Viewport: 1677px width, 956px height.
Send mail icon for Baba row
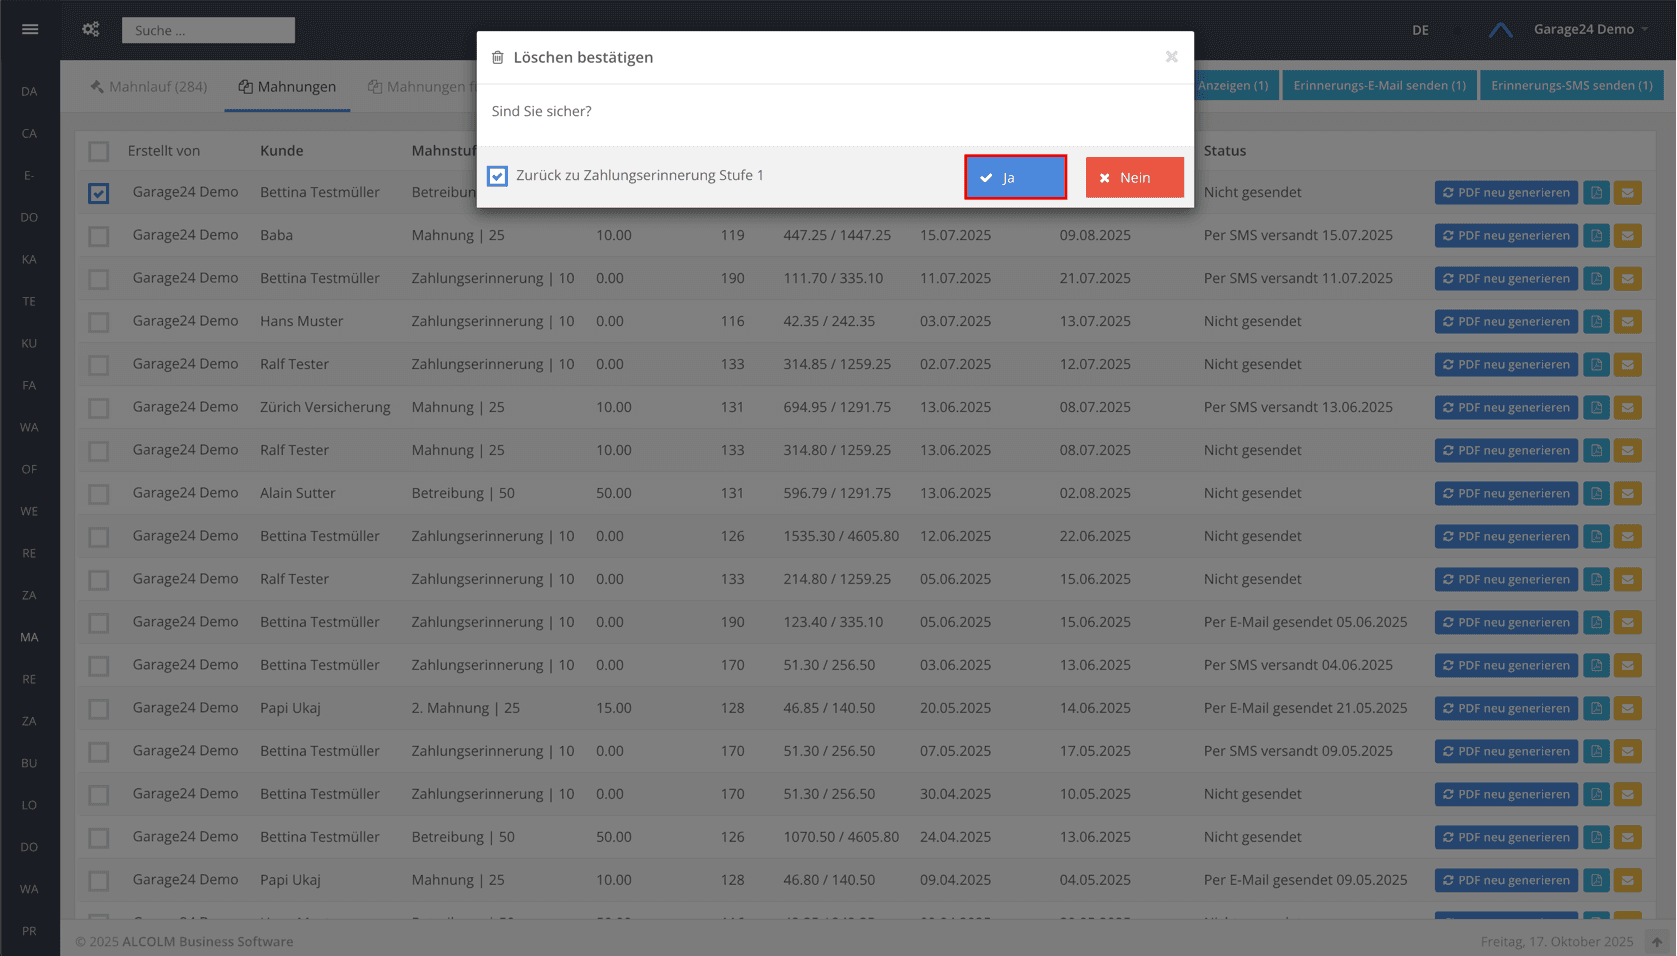coord(1628,236)
